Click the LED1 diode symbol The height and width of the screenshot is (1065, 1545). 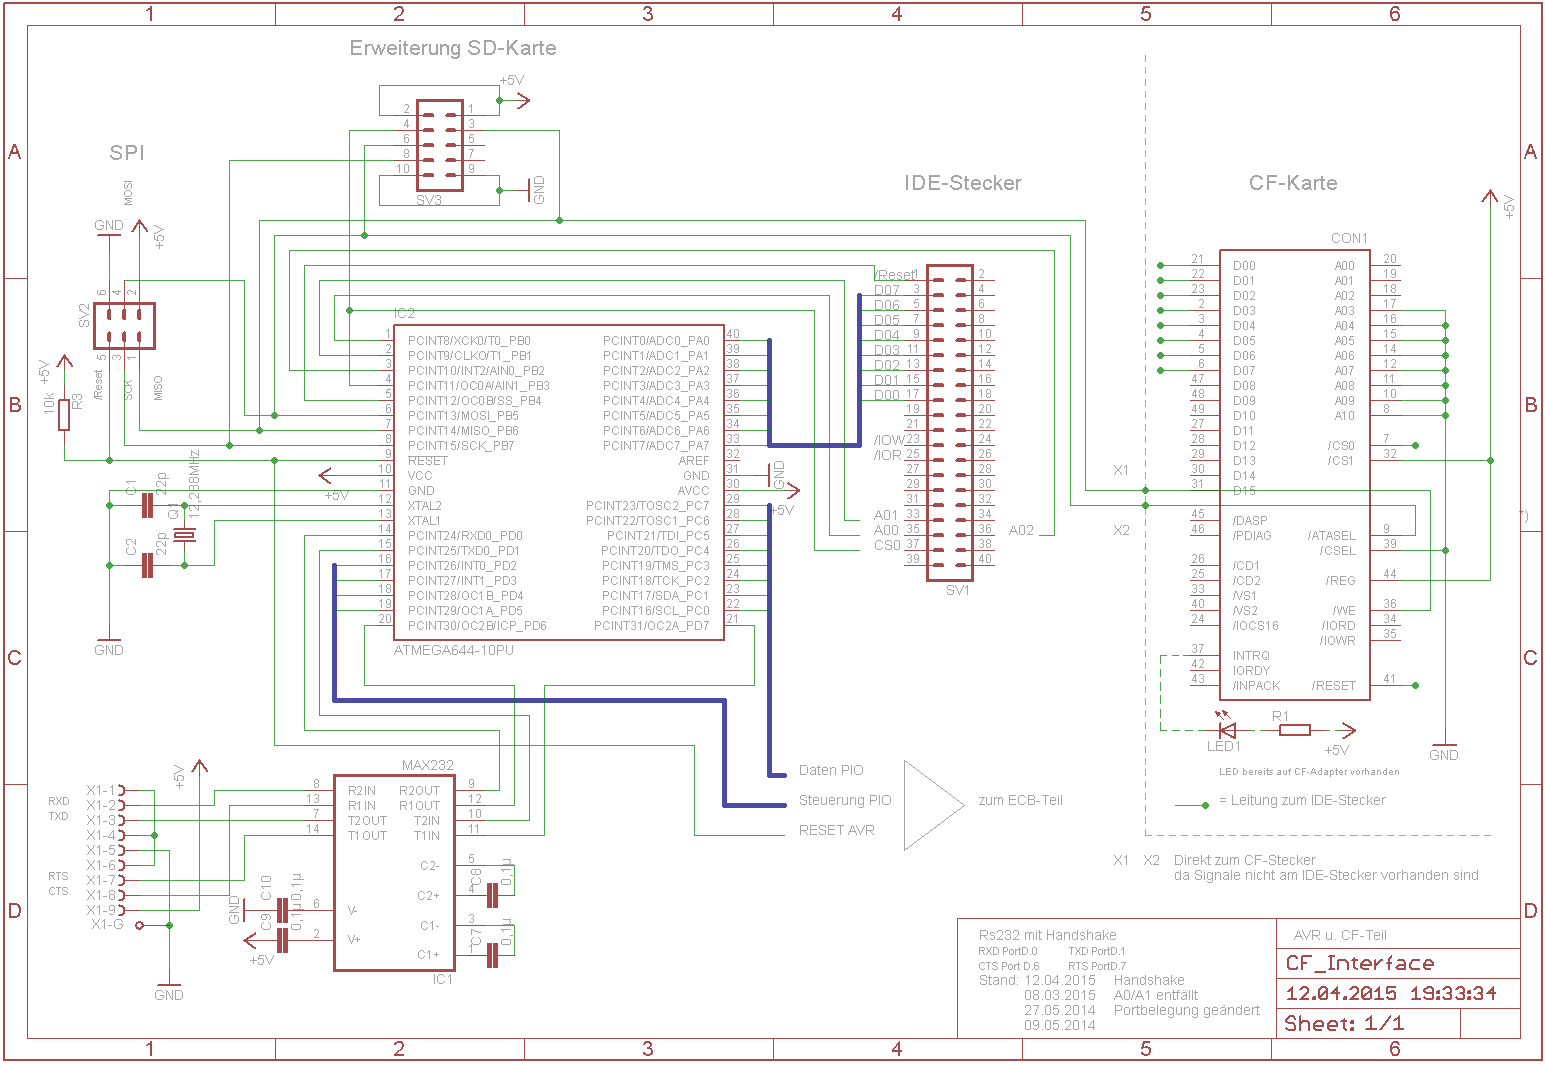click(1226, 730)
